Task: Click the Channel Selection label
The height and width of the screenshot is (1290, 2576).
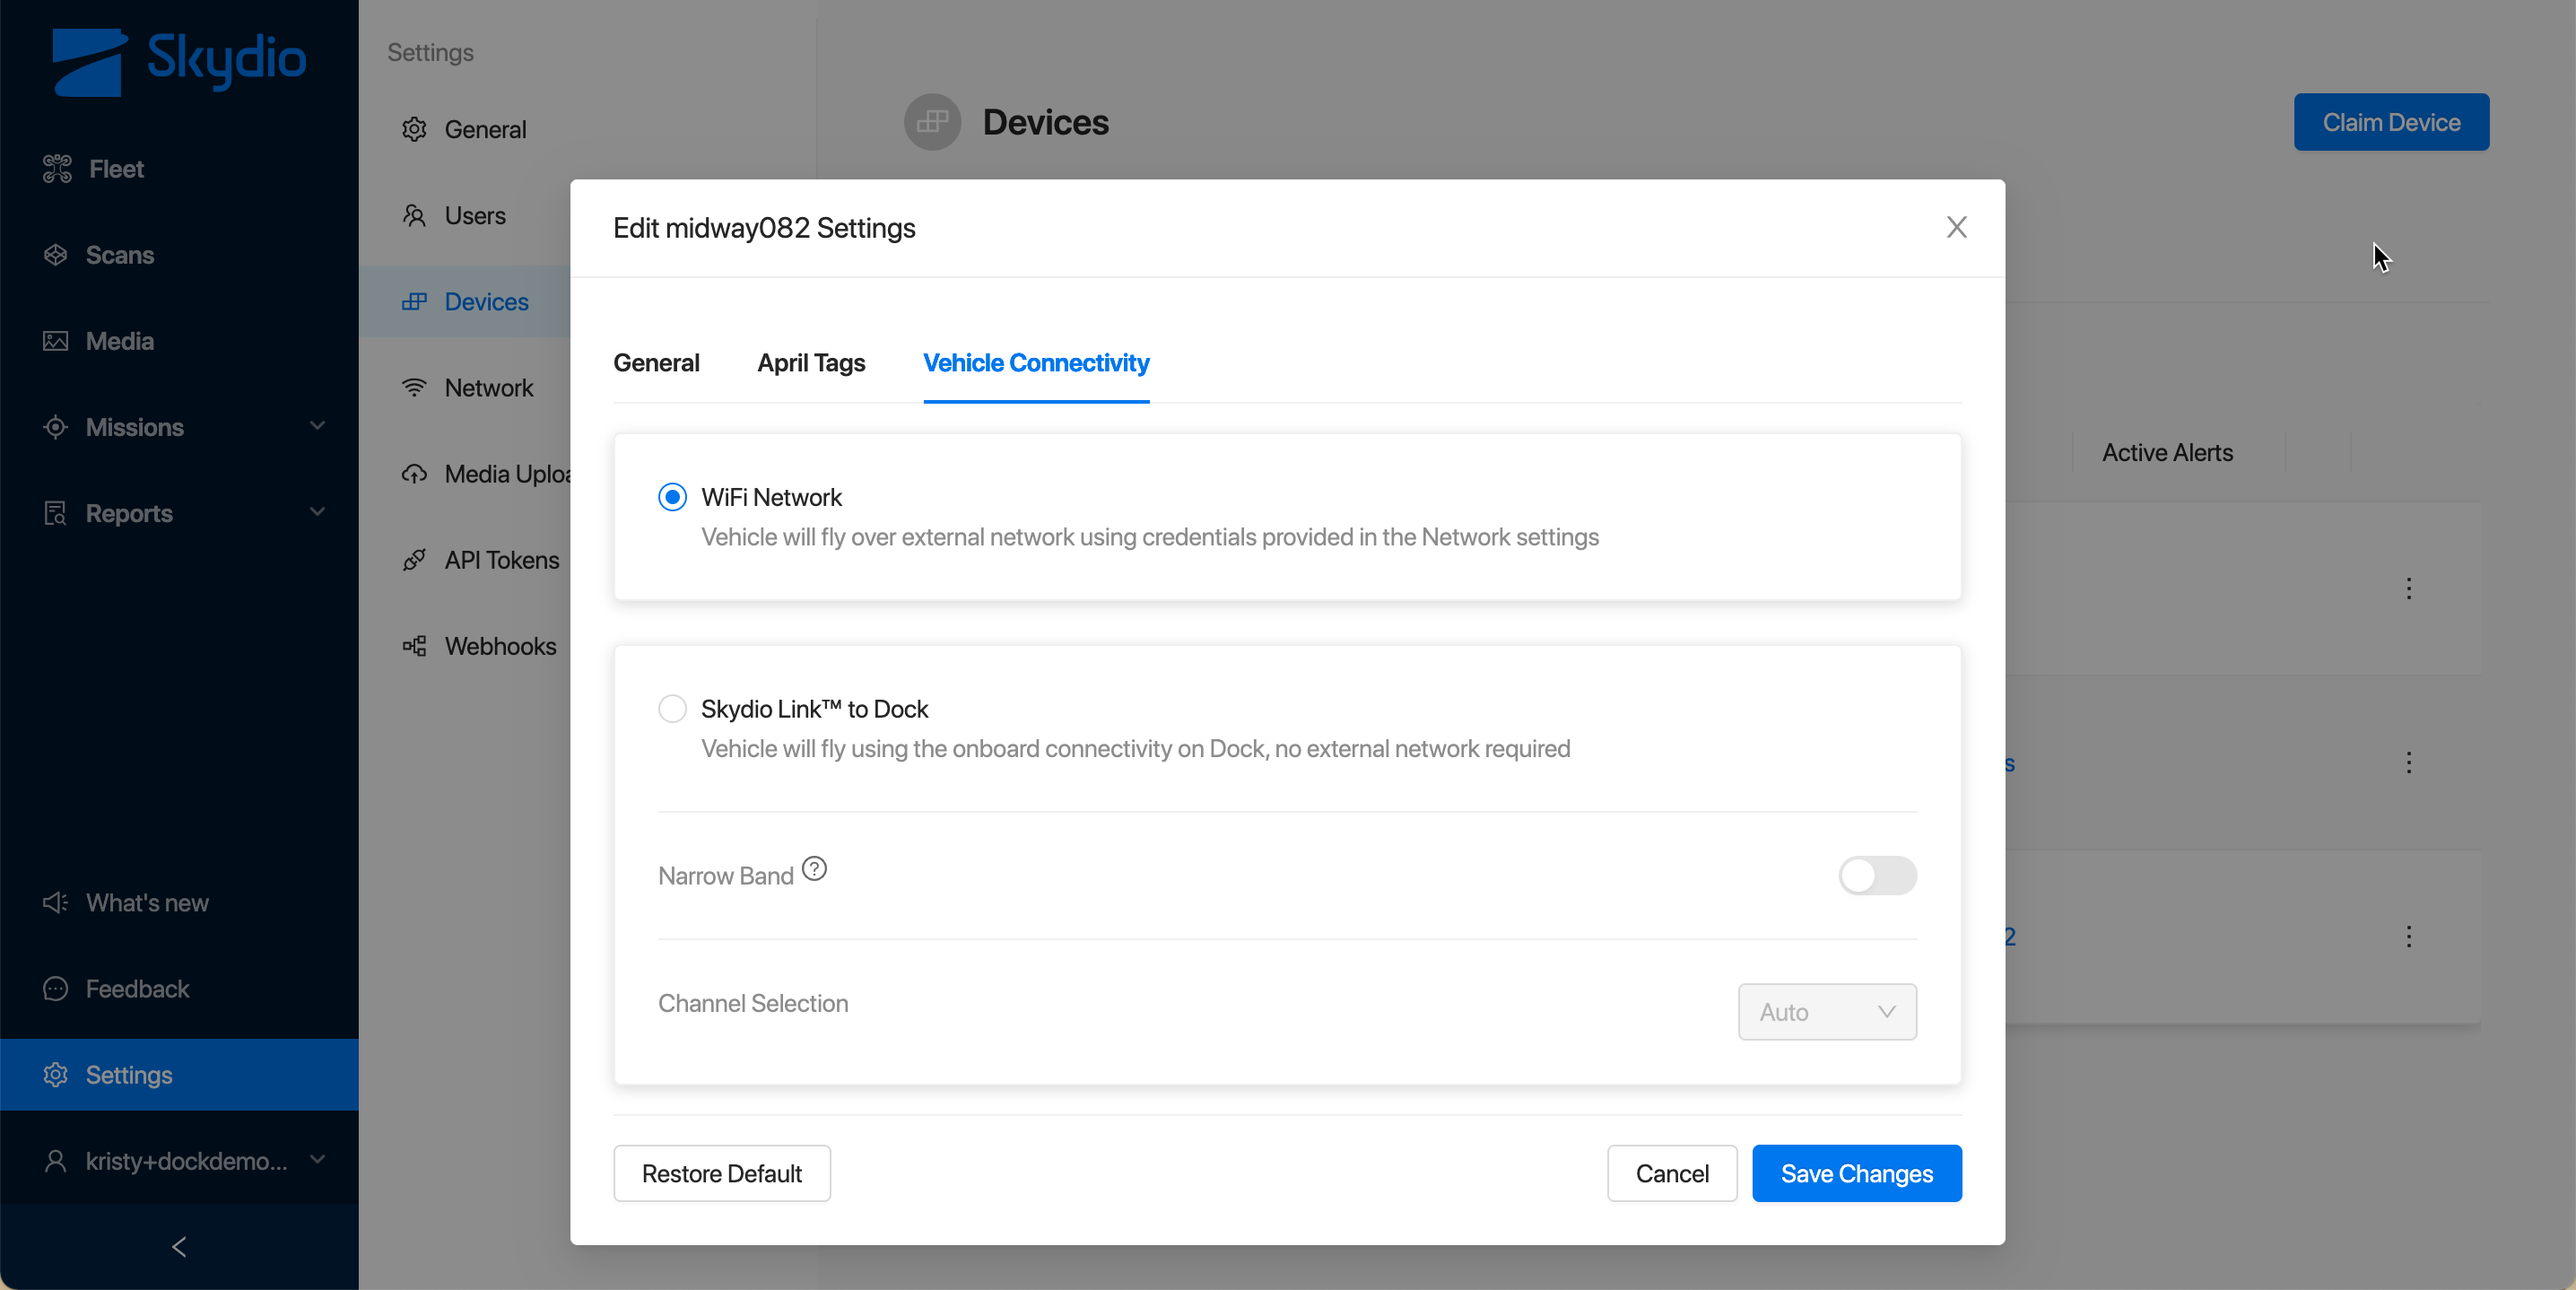Action: (x=753, y=1003)
